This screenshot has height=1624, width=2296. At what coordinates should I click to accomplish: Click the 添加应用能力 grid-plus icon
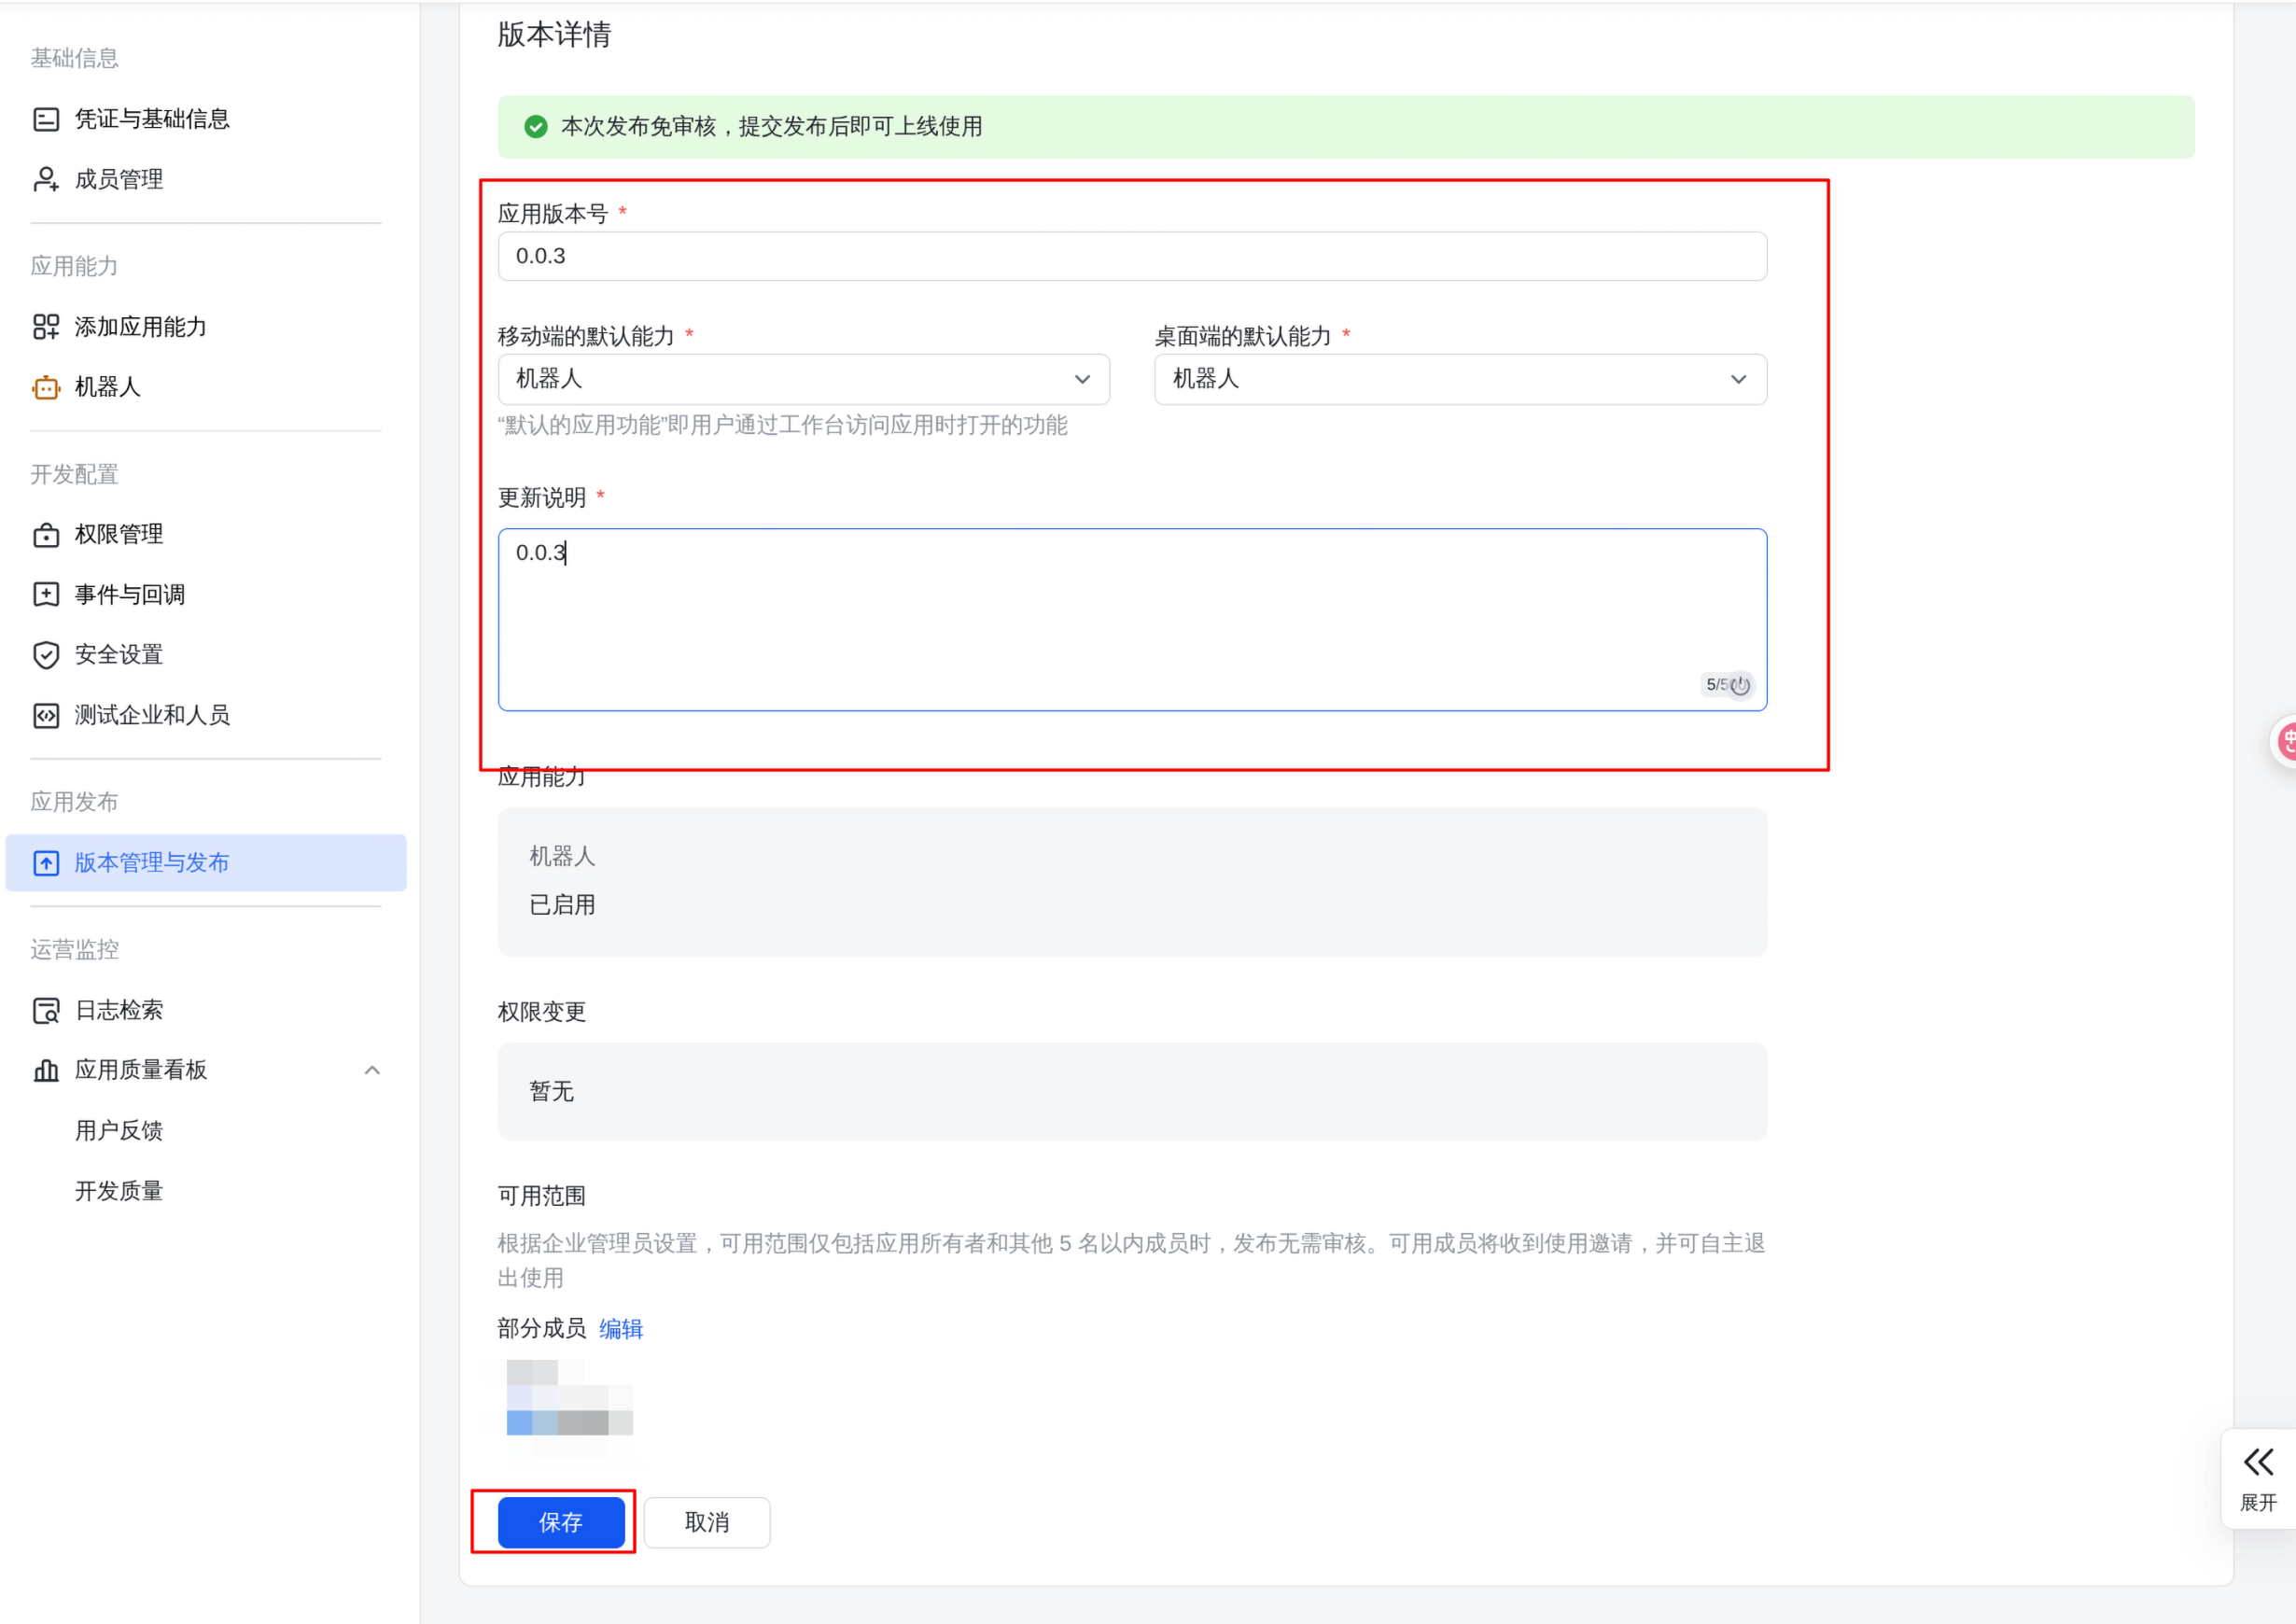[x=46, y=327]
